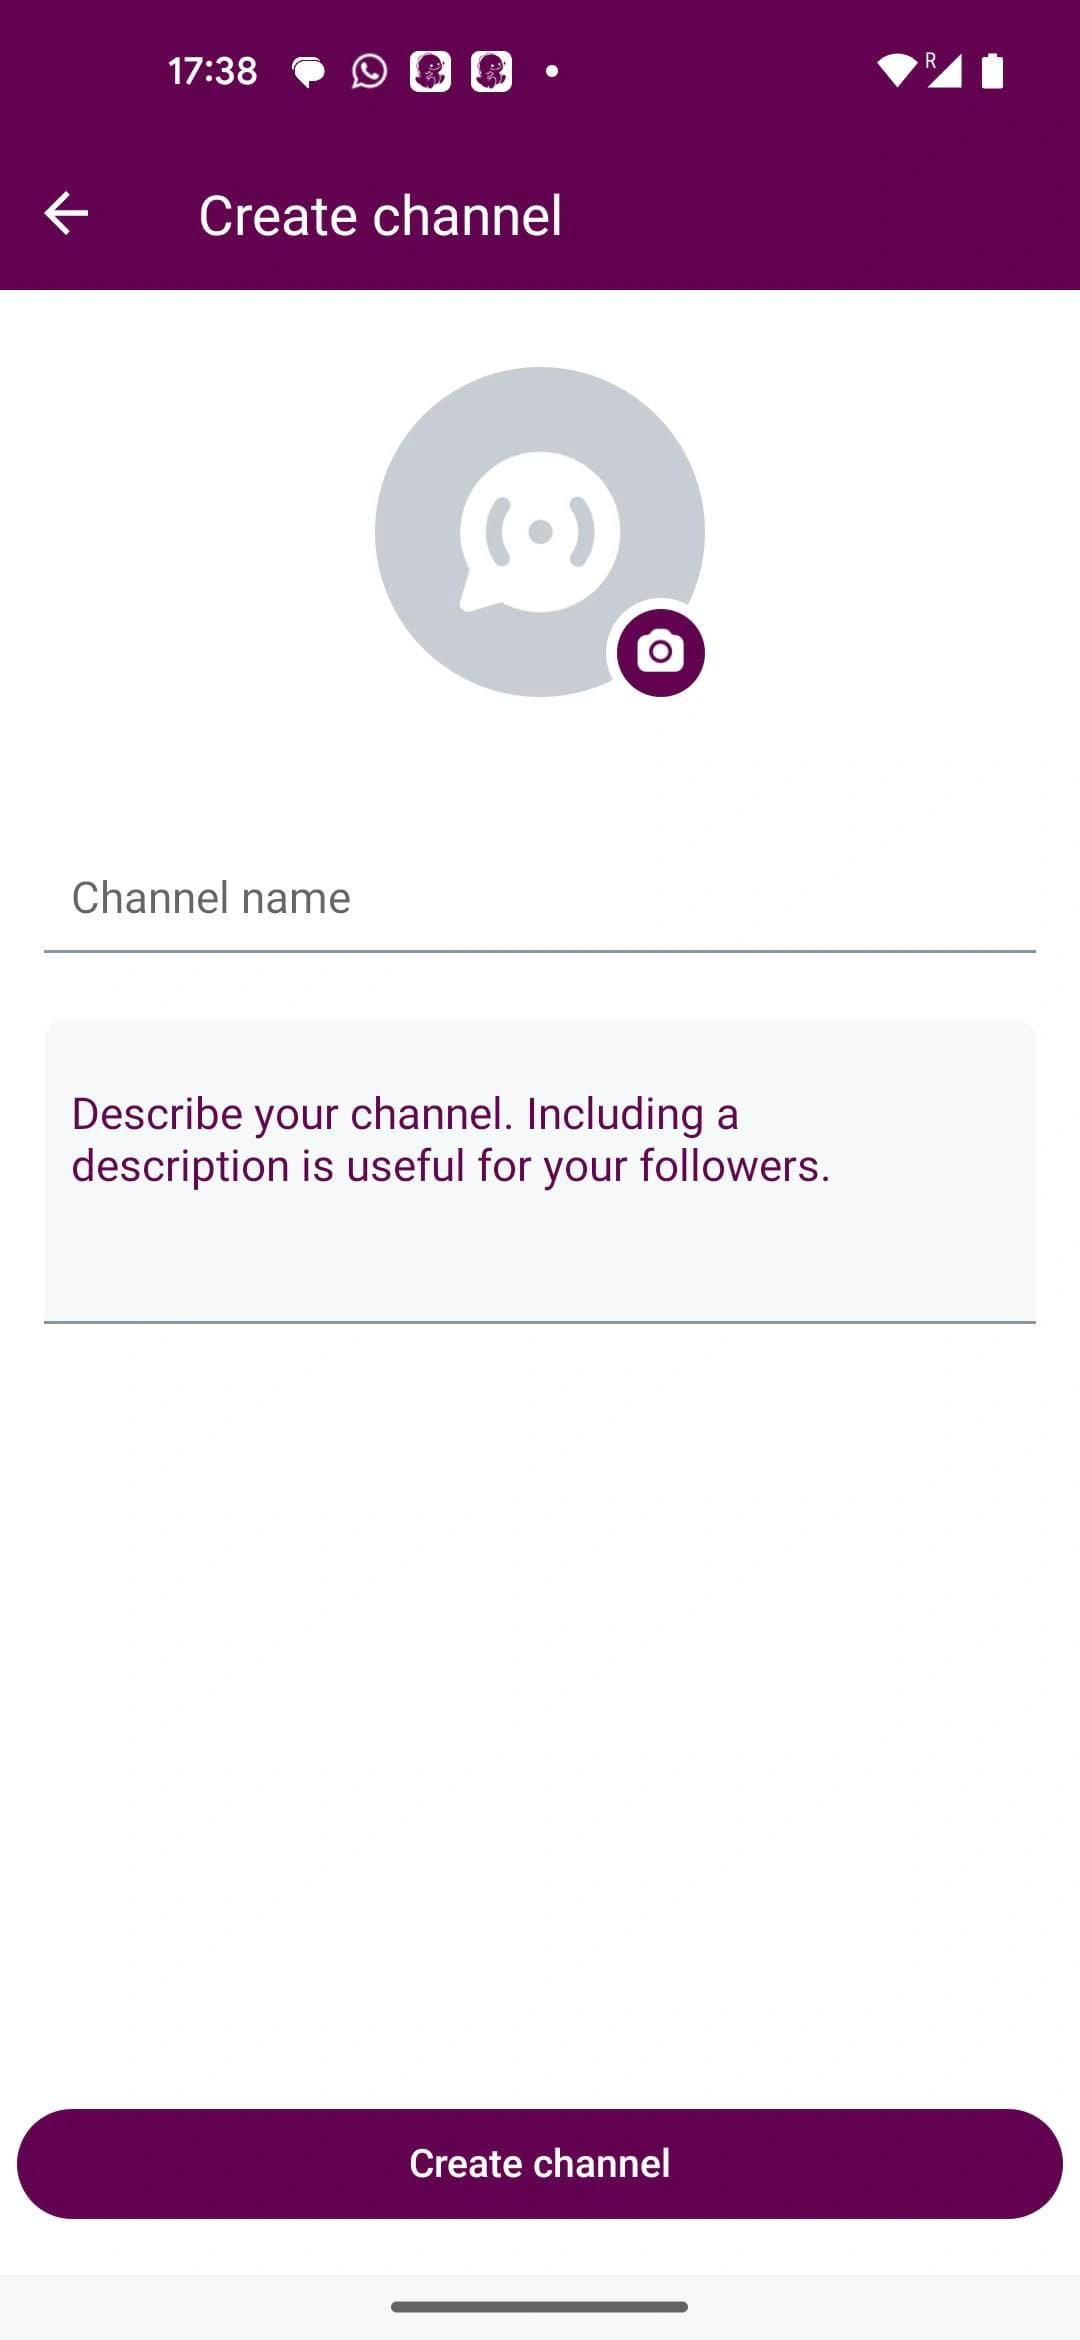Screen dimensions: 1080x2340
Task: Tap the 17:38 clock in status bar
Action: coord(212,71)
